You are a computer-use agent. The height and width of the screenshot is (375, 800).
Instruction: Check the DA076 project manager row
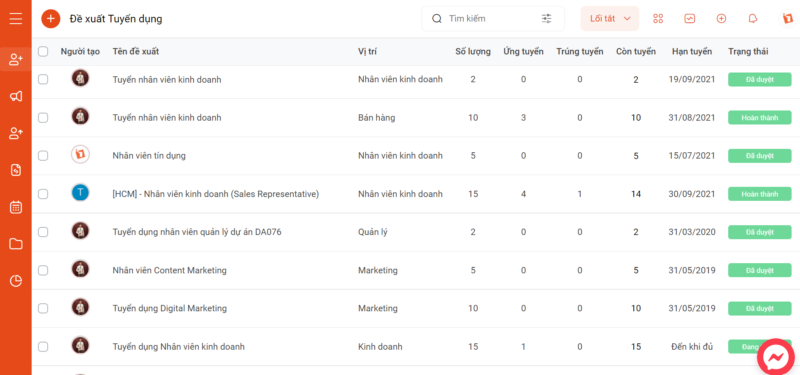[x=43, y=232]
